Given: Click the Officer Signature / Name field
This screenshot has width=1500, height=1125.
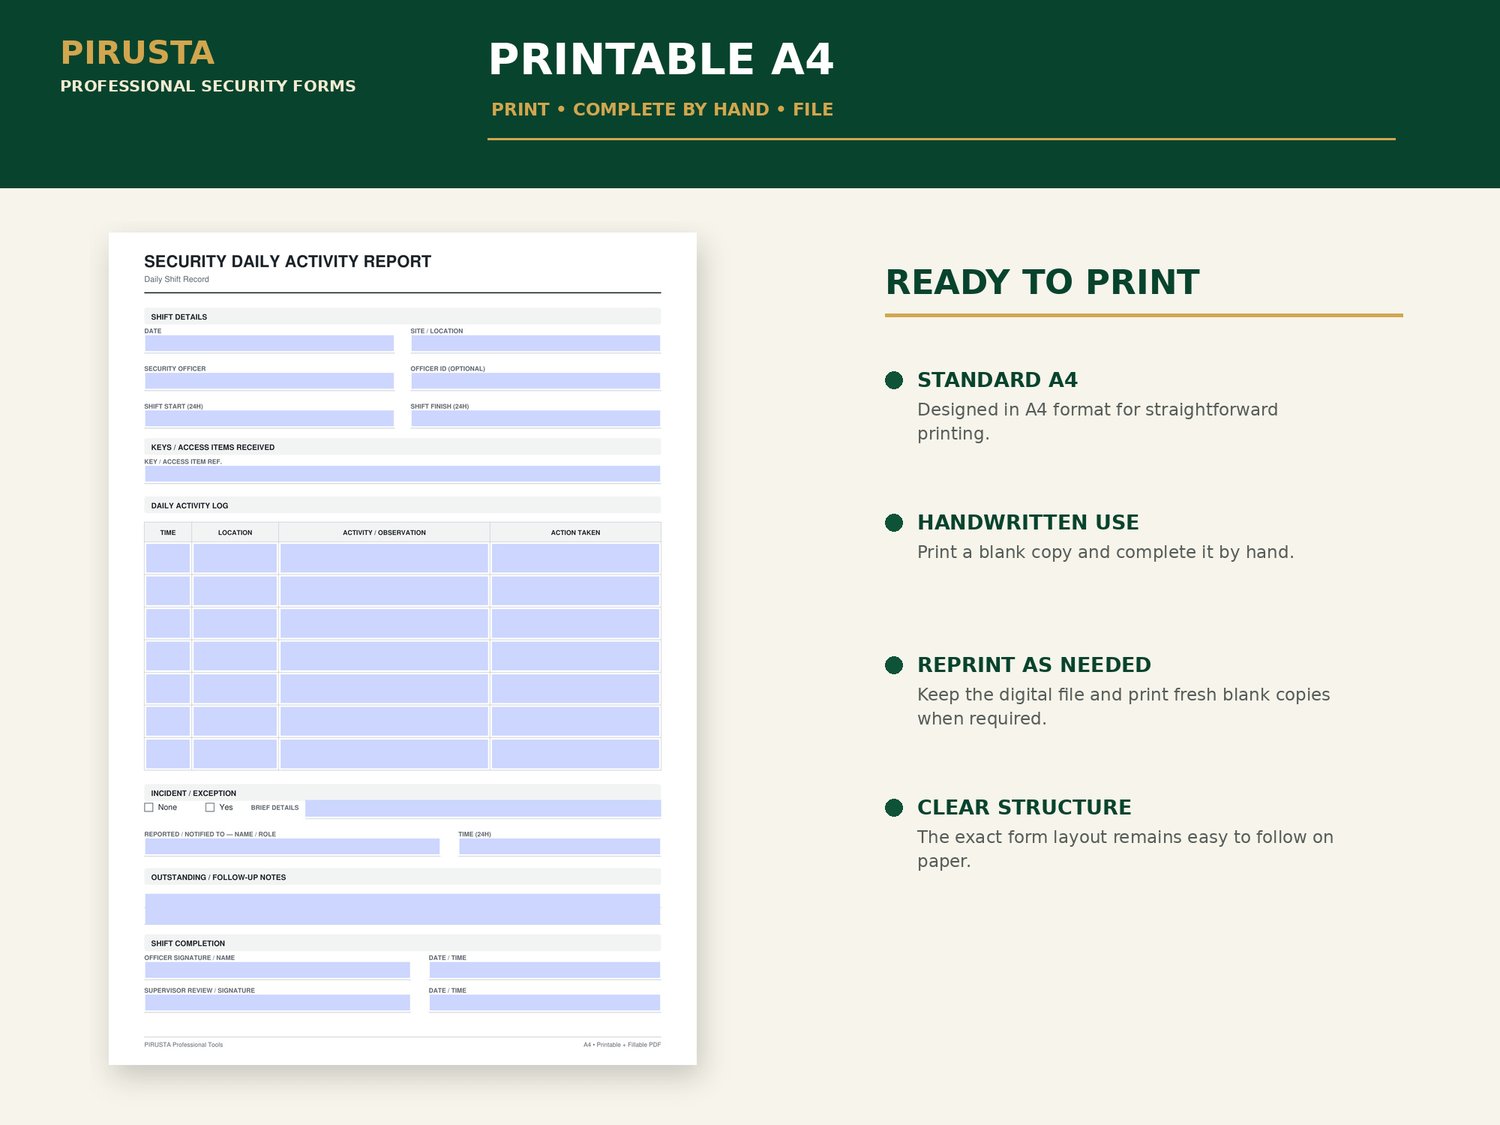Looking at the screenshot, I should [x=277, y=970].
